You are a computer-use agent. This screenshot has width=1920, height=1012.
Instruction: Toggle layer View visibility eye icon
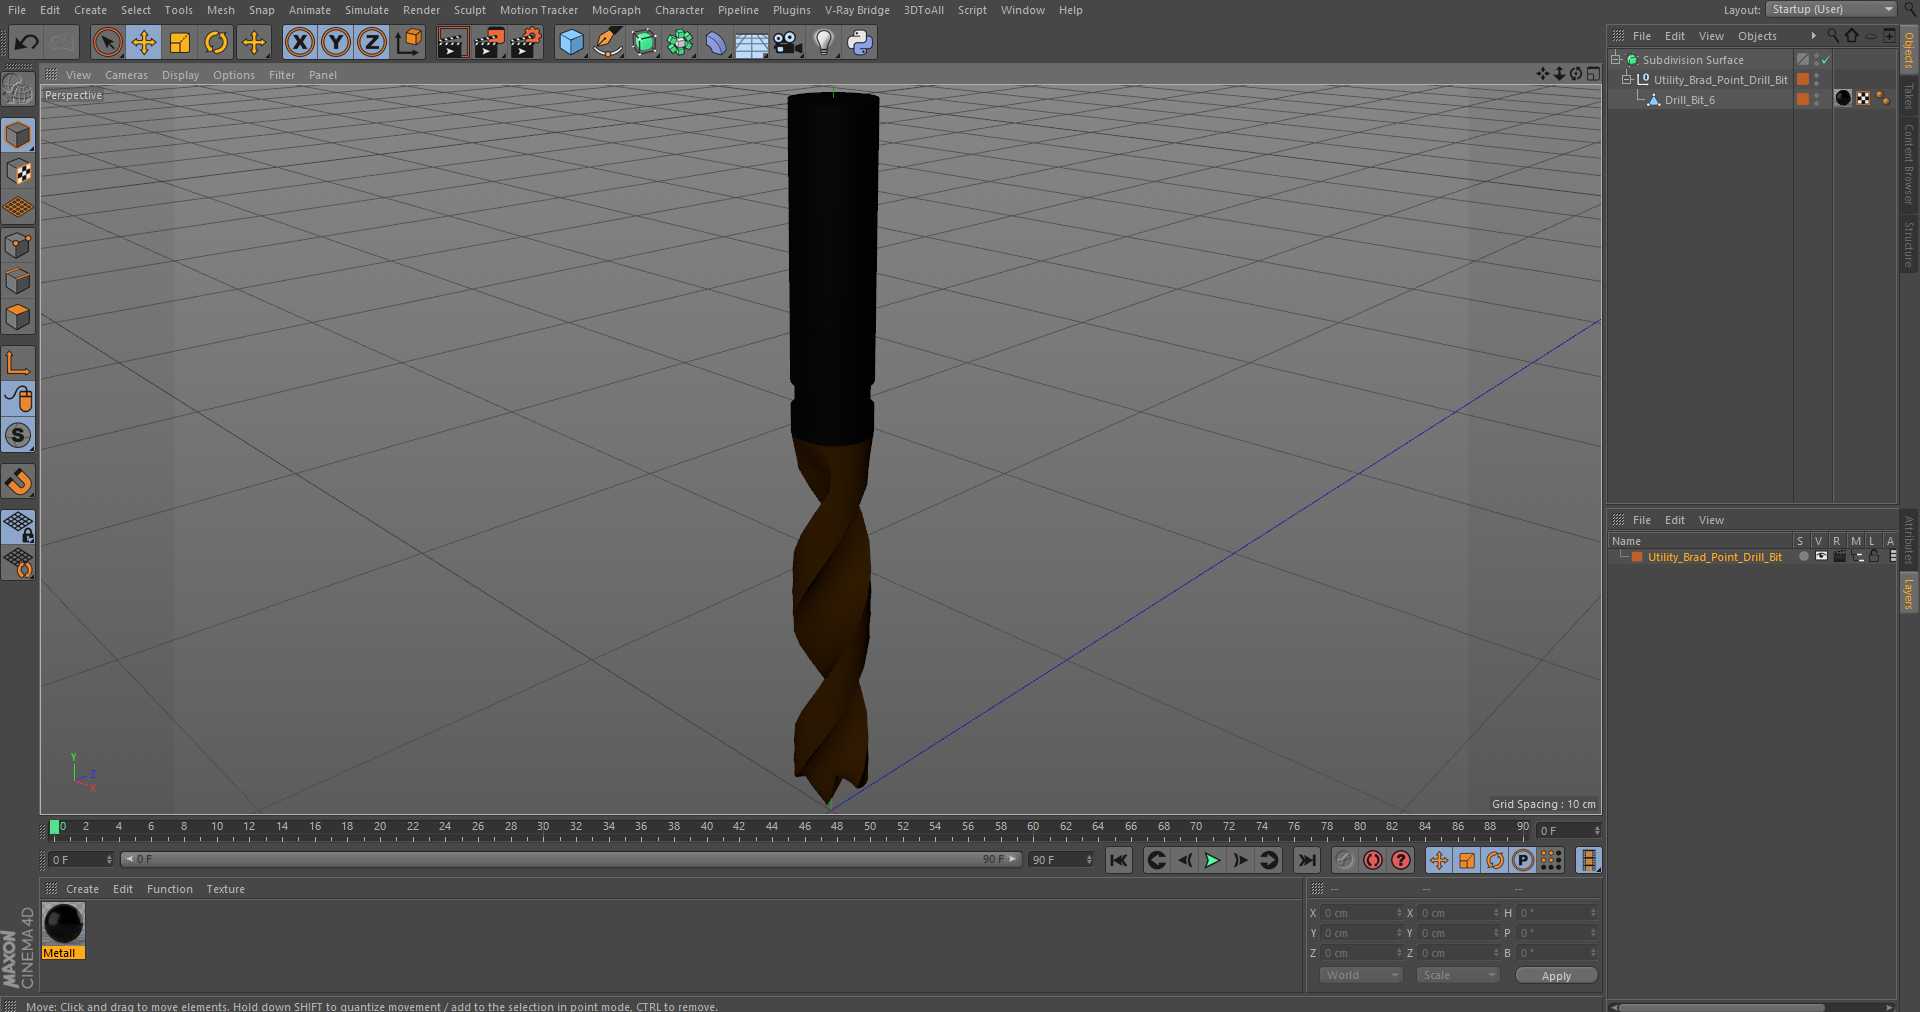1821,557
